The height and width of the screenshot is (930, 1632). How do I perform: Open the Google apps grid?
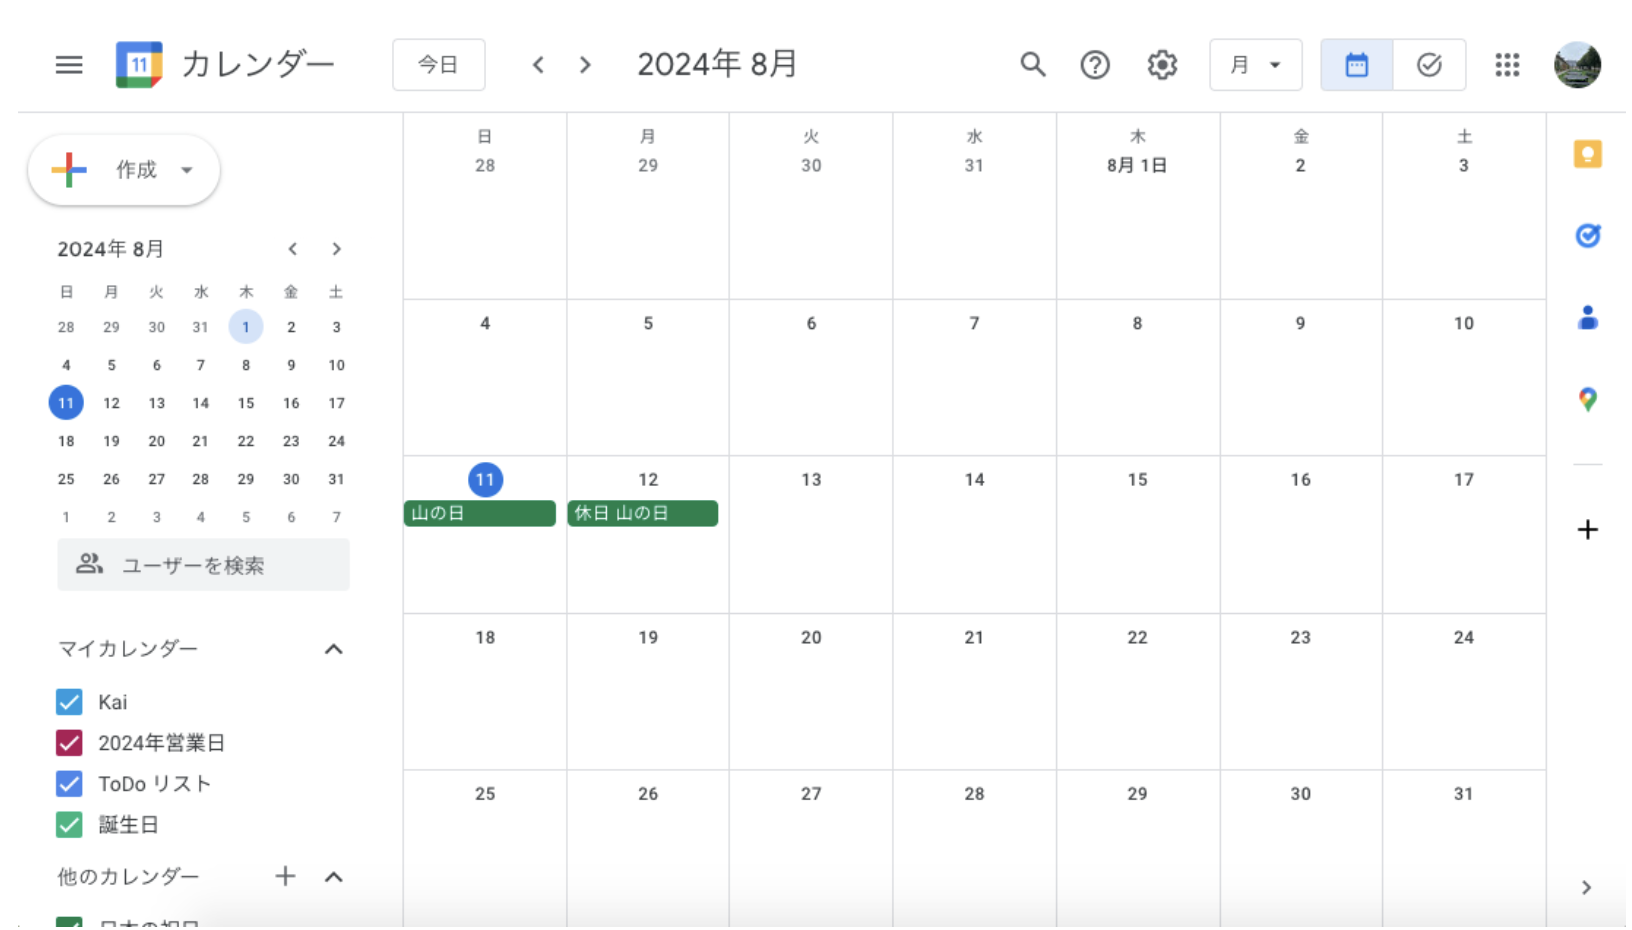[1507, 65]
